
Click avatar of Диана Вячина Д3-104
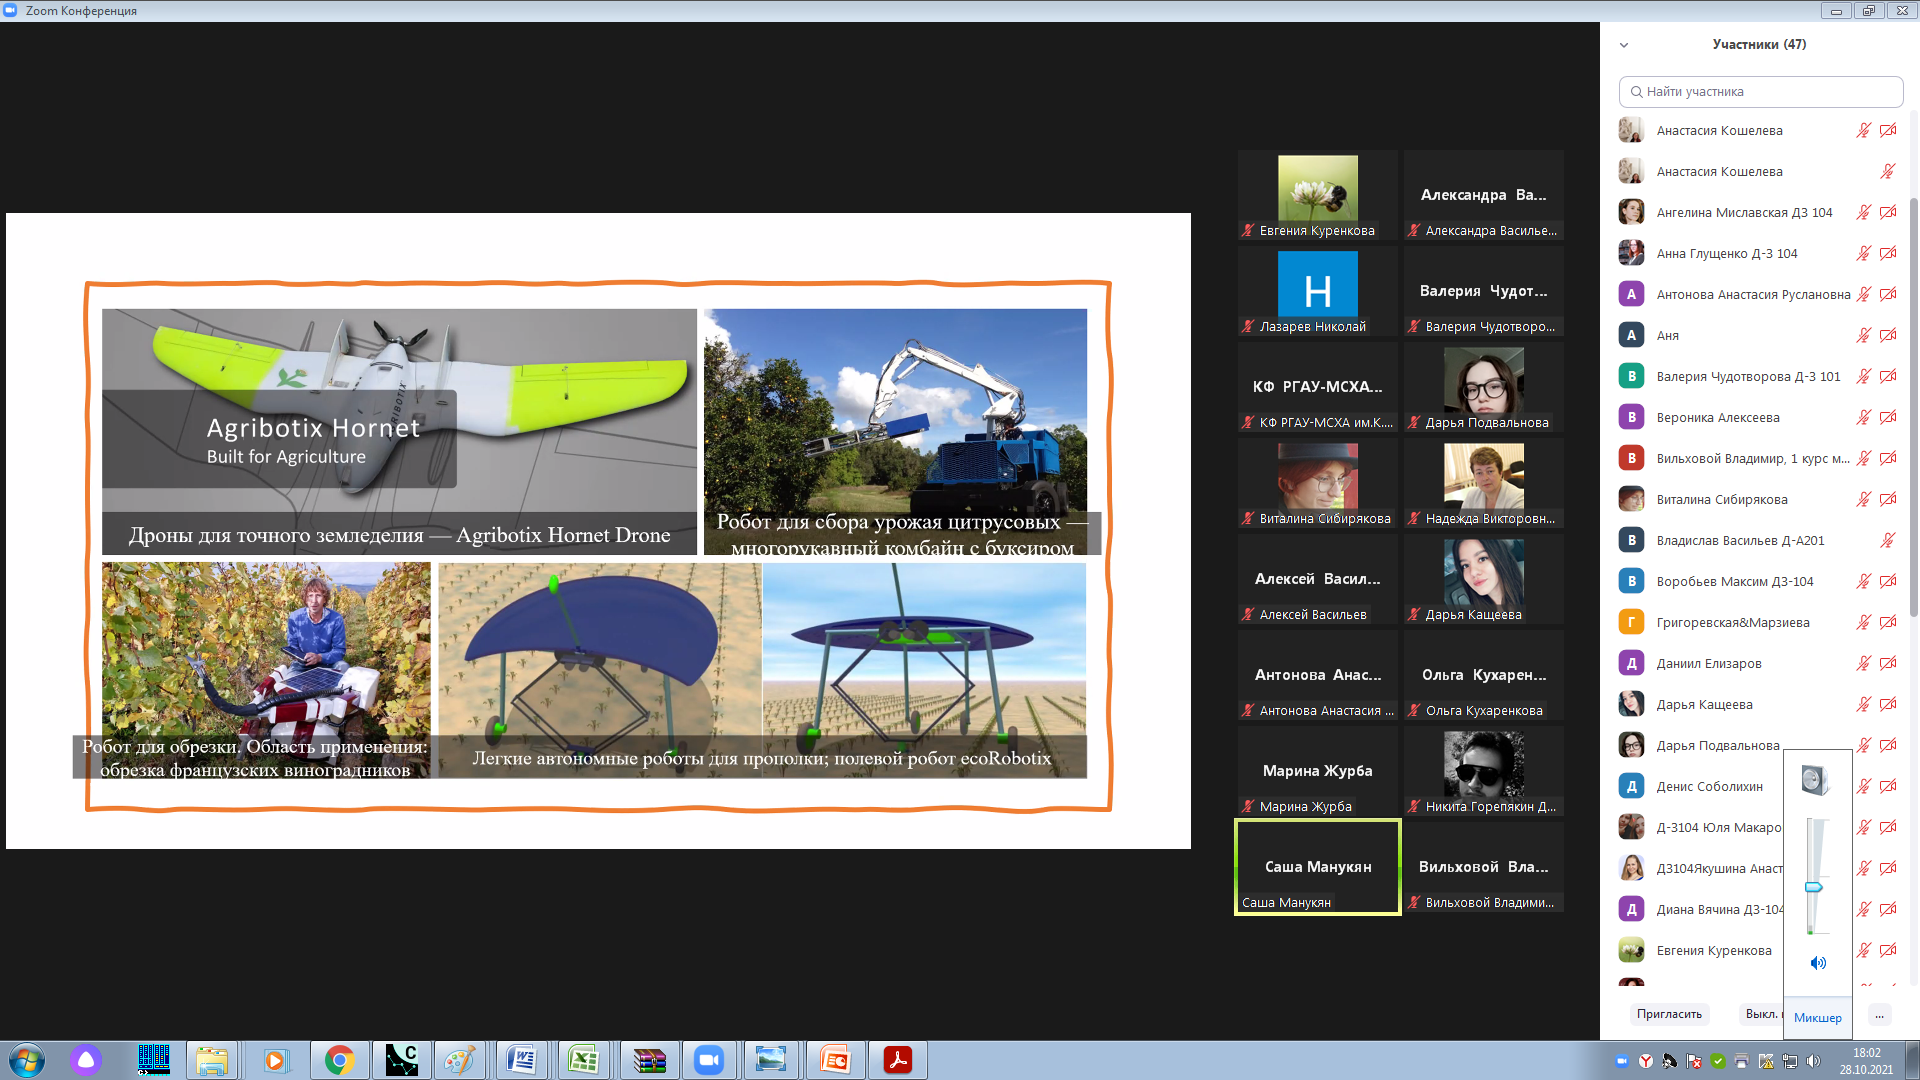[1631, 910]
